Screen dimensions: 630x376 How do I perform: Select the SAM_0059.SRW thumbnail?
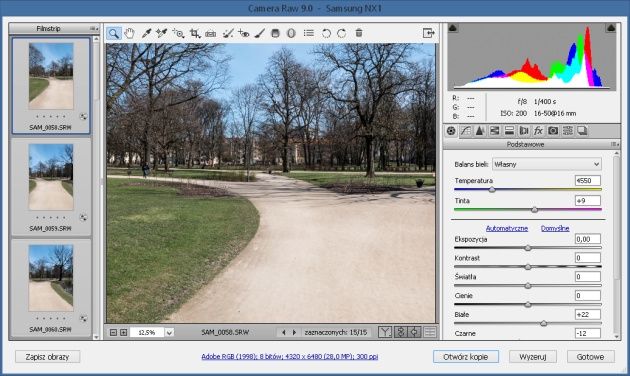tap(51, 177)
